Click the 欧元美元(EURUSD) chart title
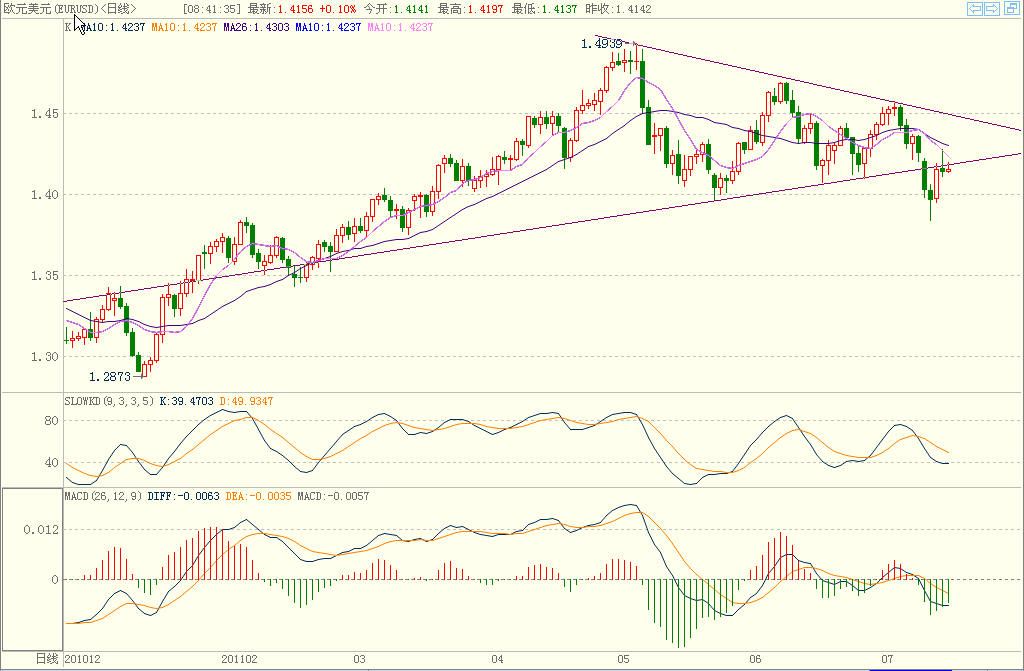1024x671 pixels. [51, 9]
